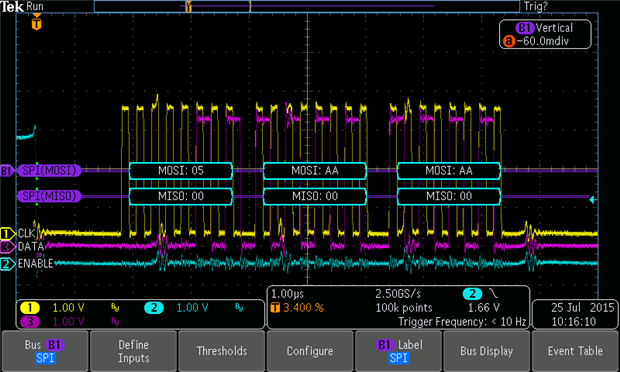Screen dimensions: 620x372
Task: Click the record view bar at top
Action: [307, 6]
